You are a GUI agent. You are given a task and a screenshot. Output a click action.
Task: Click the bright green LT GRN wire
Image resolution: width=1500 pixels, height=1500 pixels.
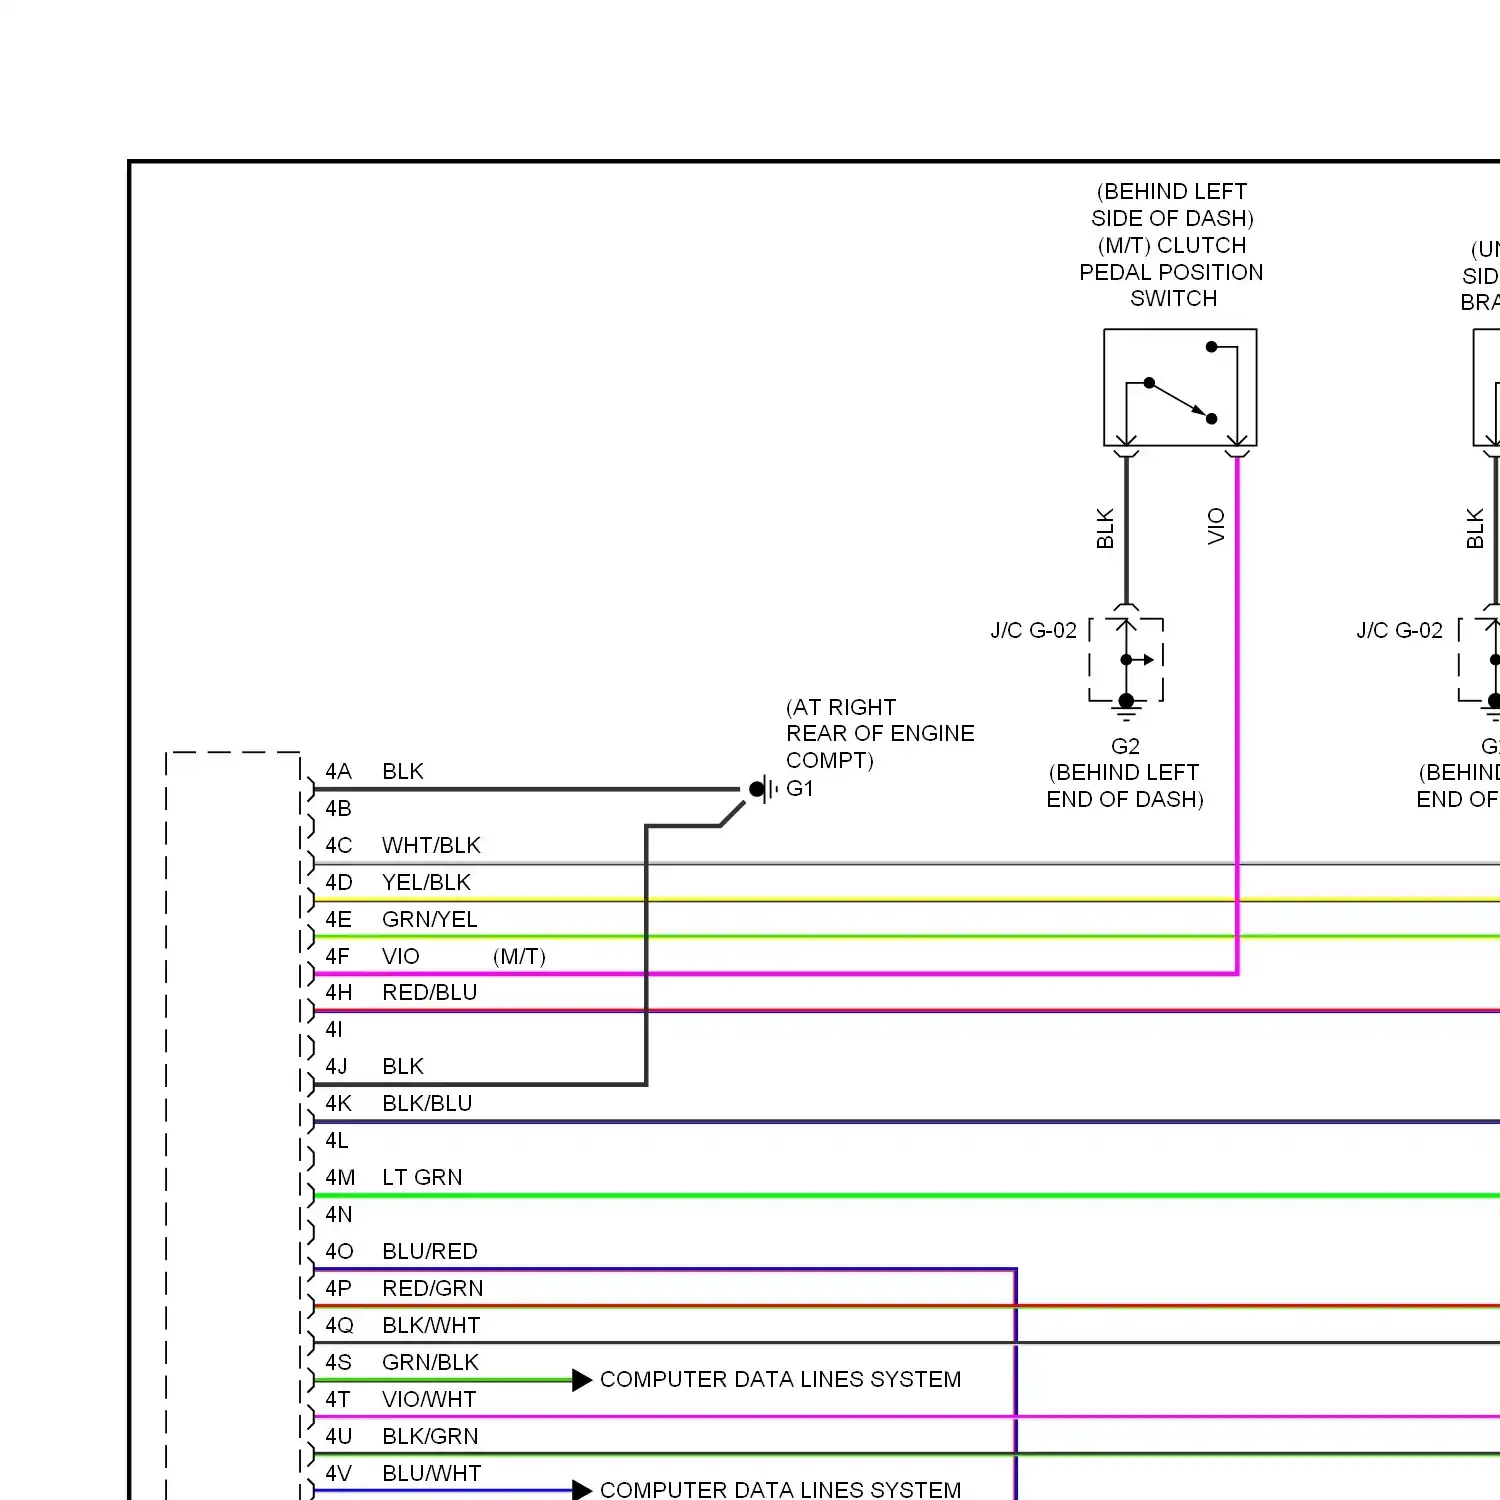[x=906, y=1196]
